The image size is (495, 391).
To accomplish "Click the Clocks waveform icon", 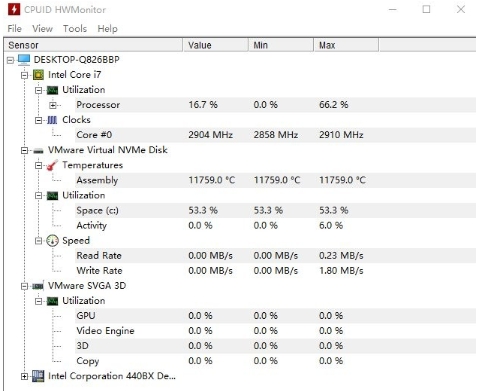I will click(x=52, y=120).
